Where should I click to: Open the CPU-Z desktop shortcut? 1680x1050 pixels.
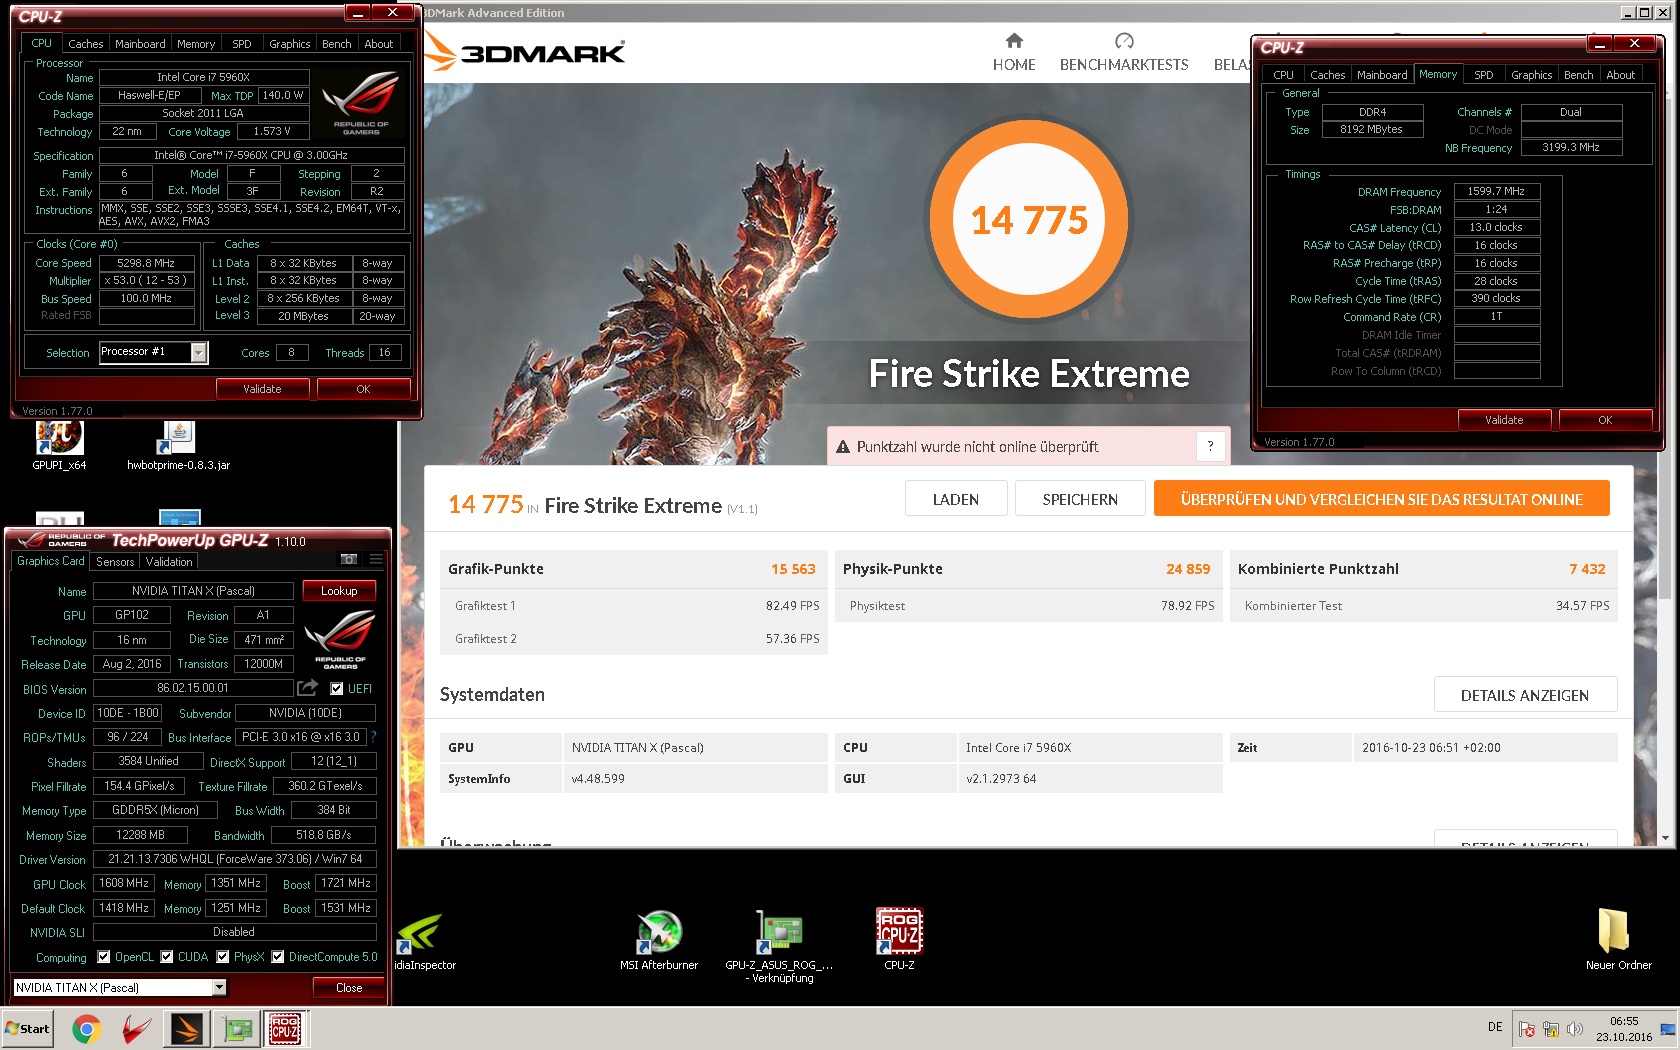pos(899,939)
